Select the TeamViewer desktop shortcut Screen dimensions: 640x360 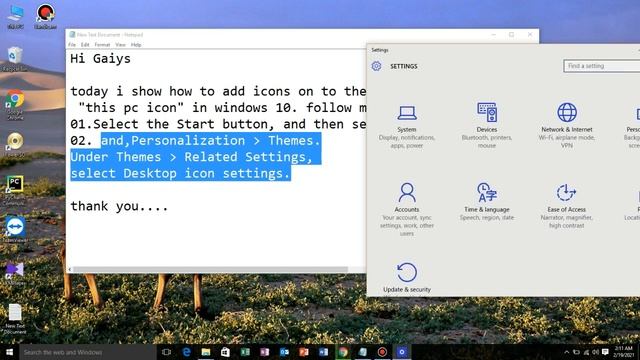pyautogui.click(x=15, y=229)
